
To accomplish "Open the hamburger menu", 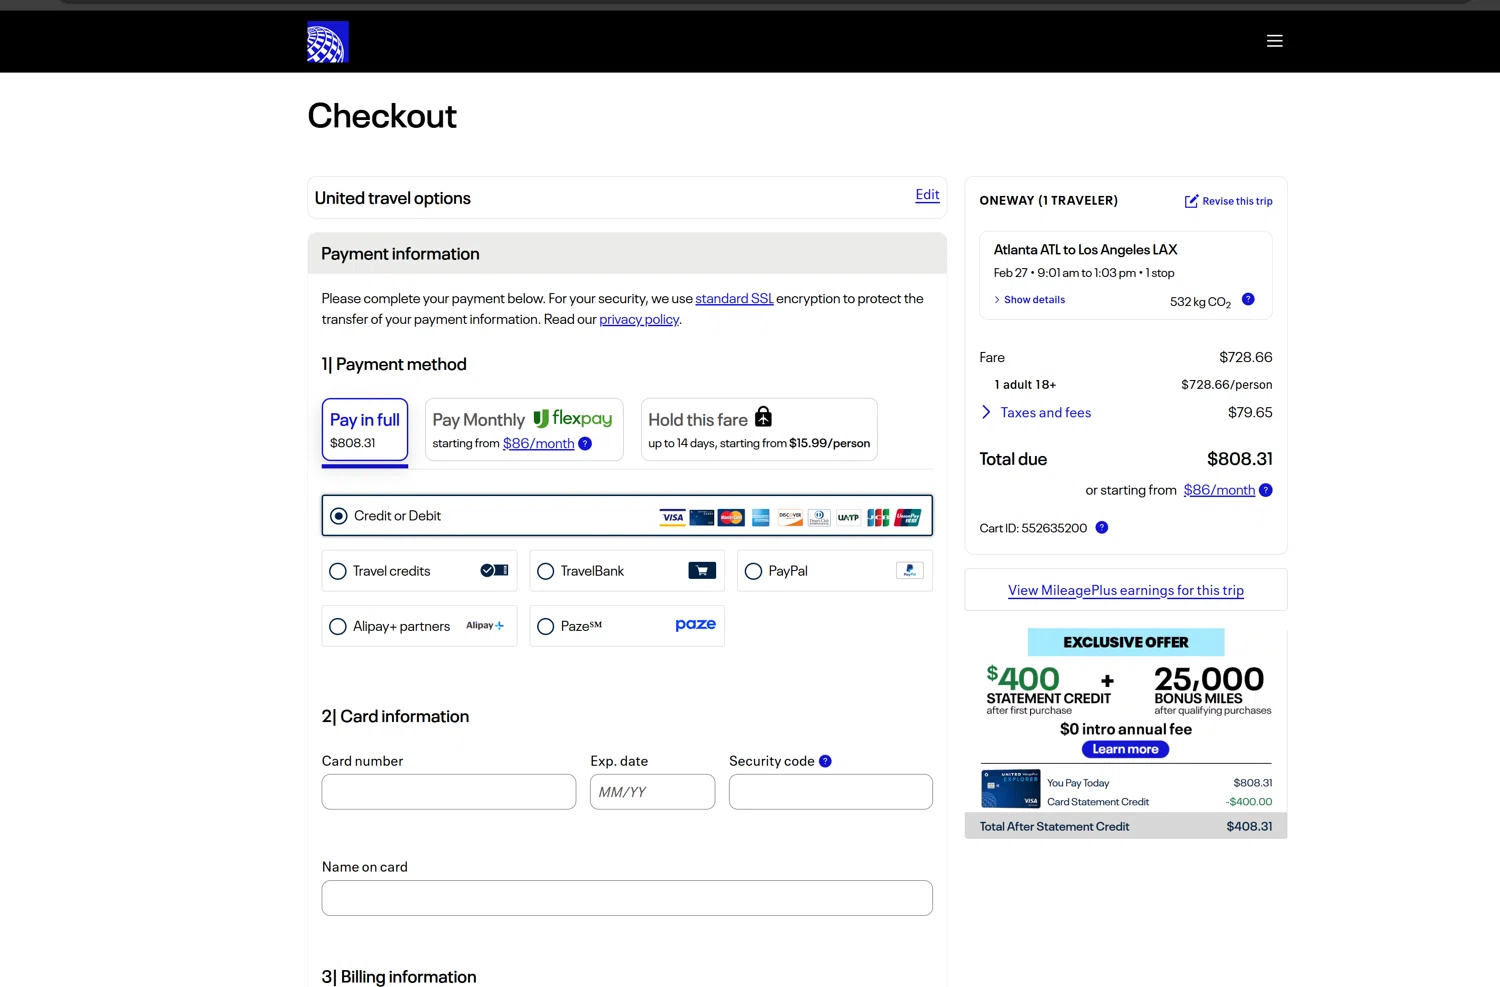I will click(1274, 41).
